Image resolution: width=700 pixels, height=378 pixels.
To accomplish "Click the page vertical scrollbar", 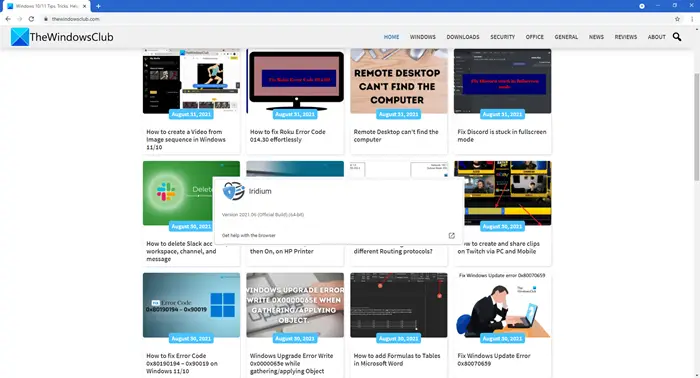I will coord(696,127).
